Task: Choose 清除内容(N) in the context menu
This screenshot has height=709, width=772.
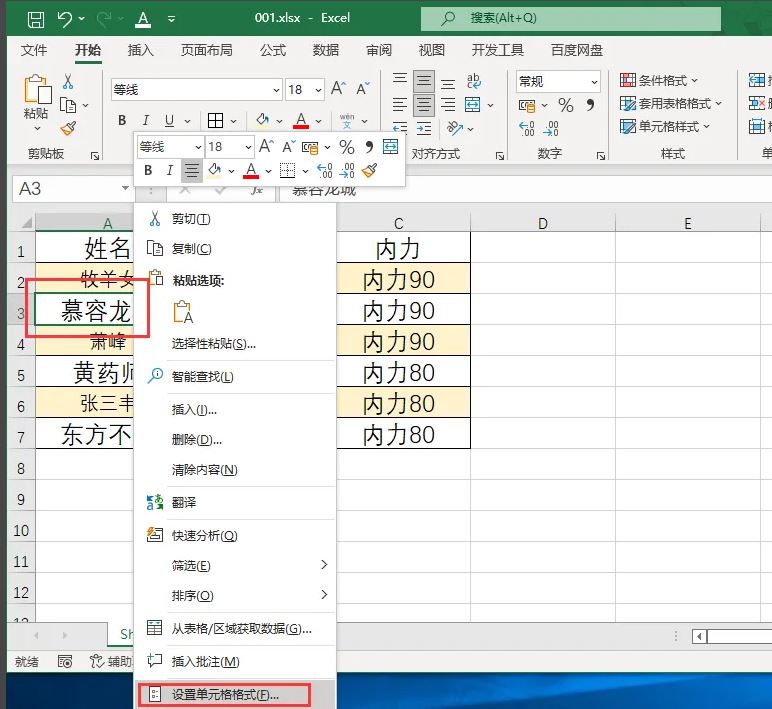Action: [235, 470]
